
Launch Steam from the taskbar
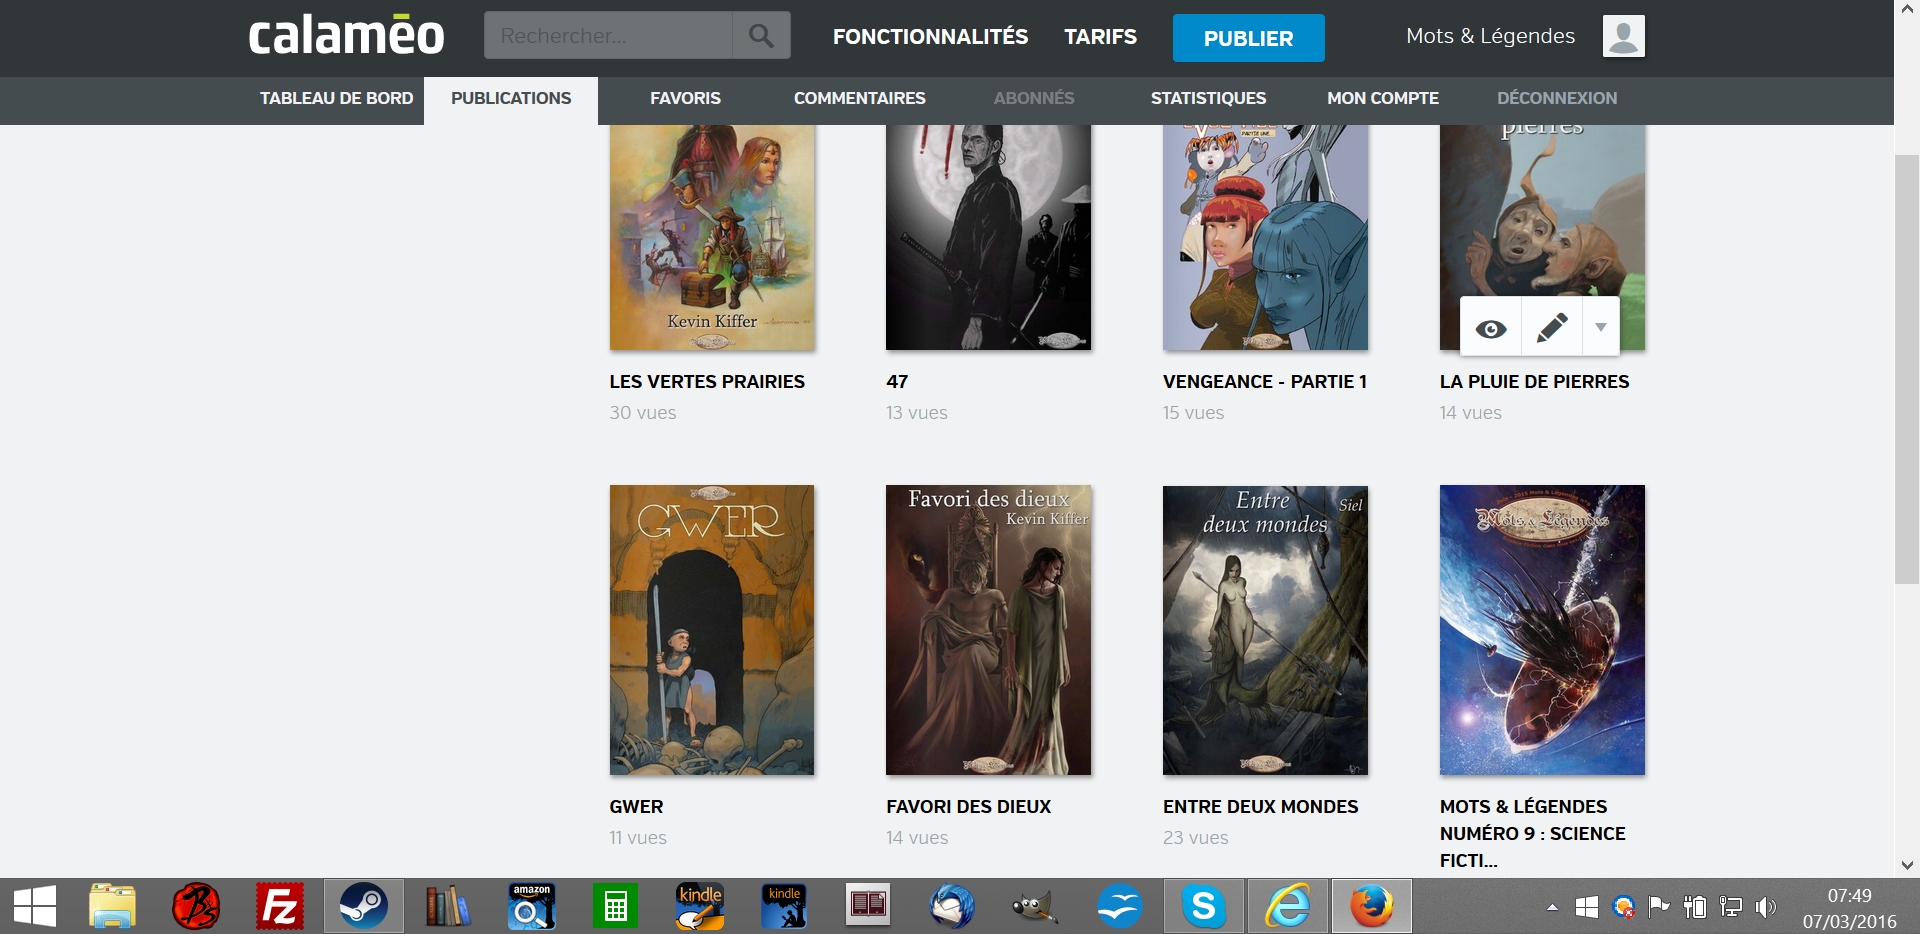363,907
